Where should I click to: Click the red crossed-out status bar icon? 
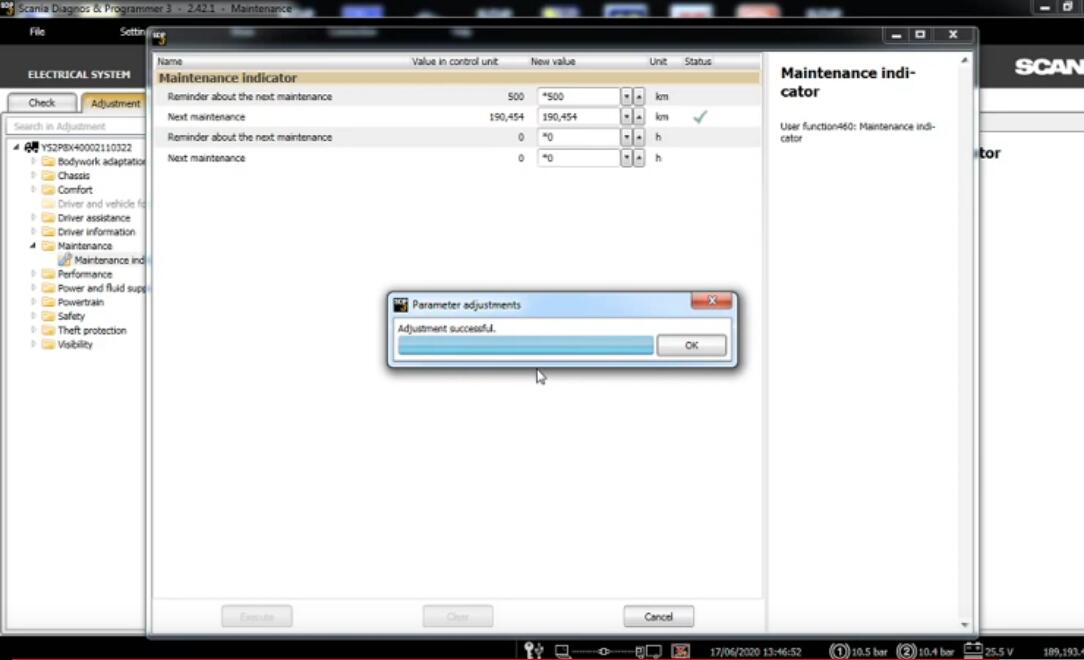pyautogui.click(x=680, y=651)
